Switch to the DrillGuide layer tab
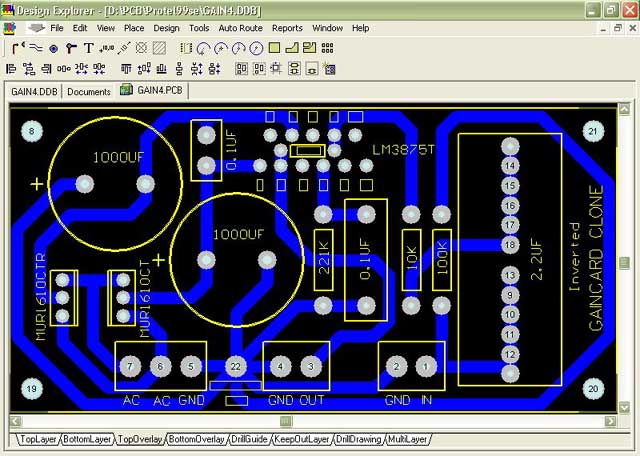This screenshot has height=456, width=640. click(249, 439)
